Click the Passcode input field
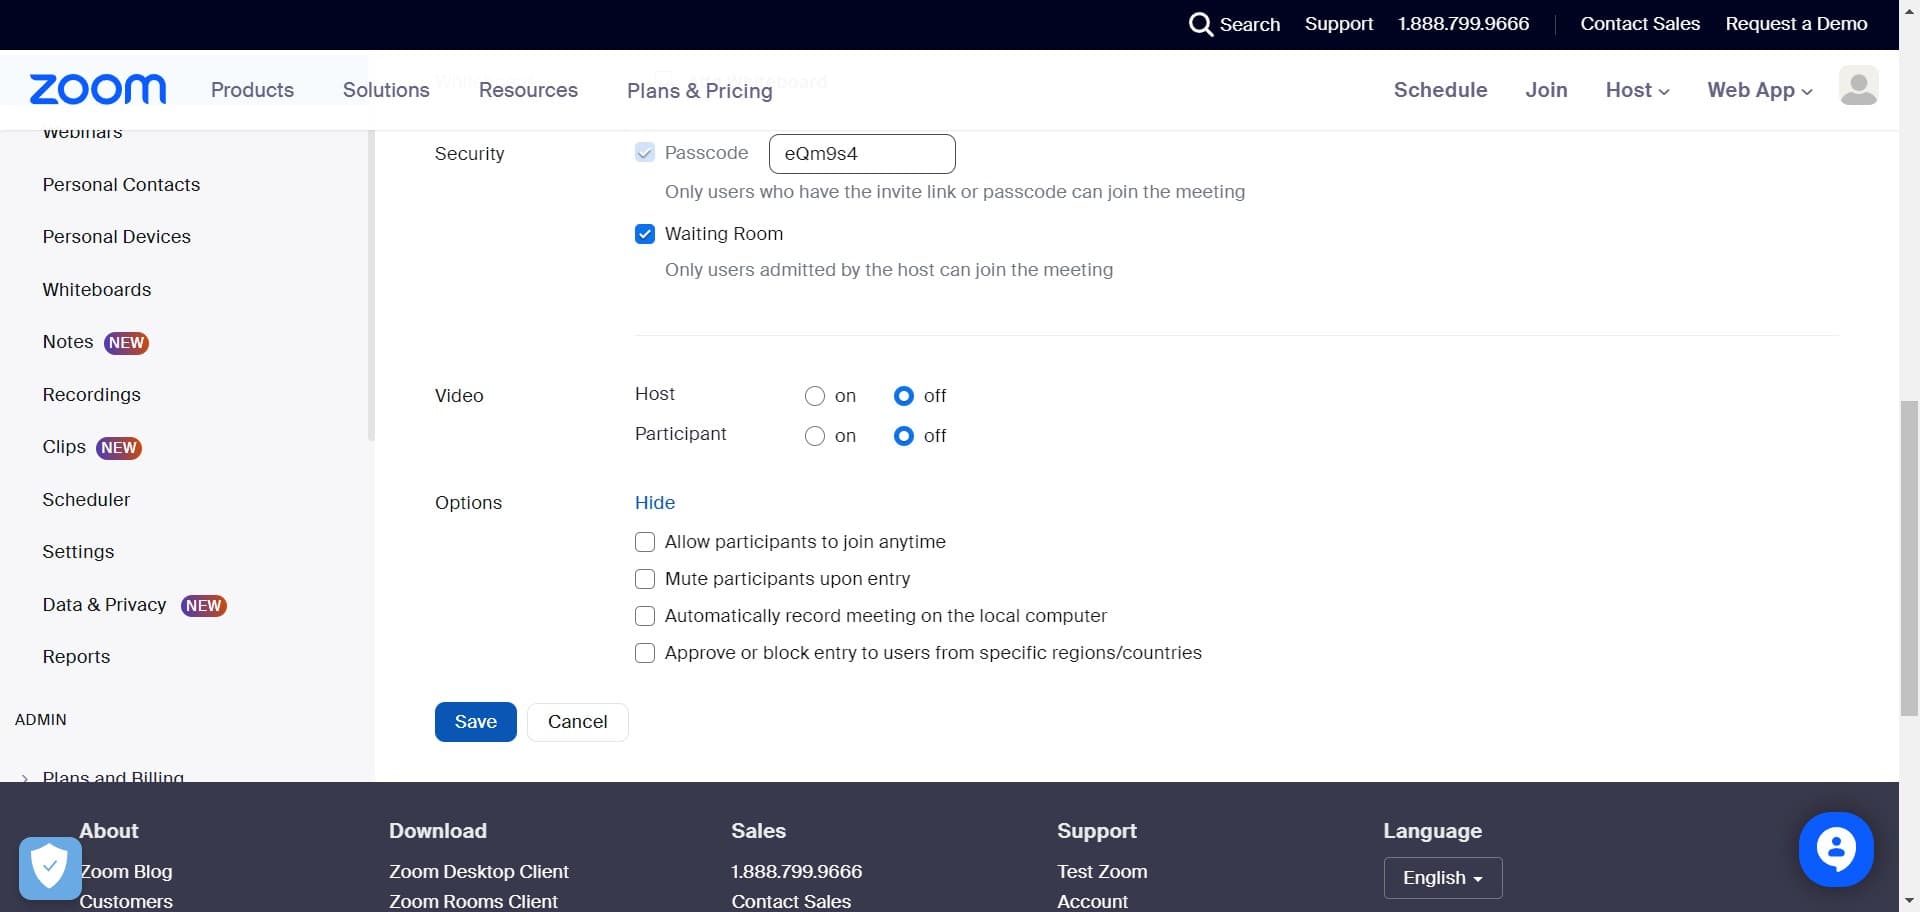The image size is (1920, 912). [861, 154]
